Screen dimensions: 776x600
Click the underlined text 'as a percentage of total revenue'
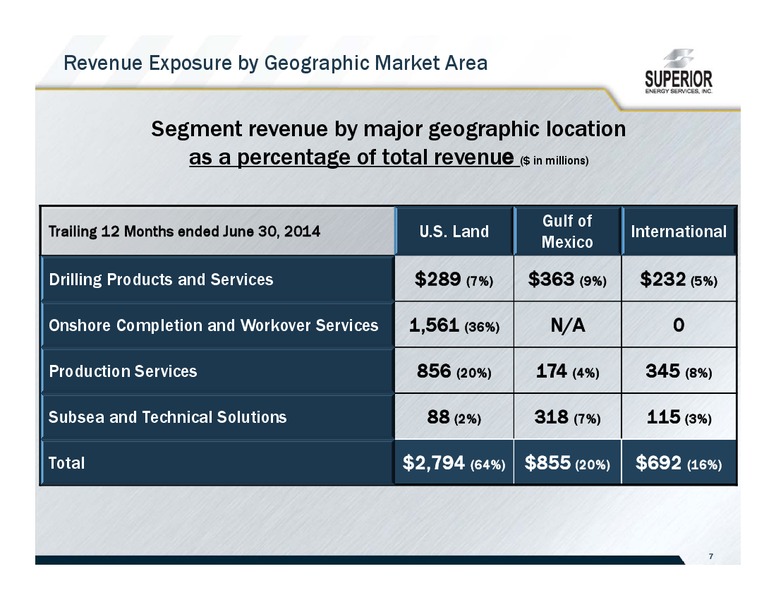point(351,157)
